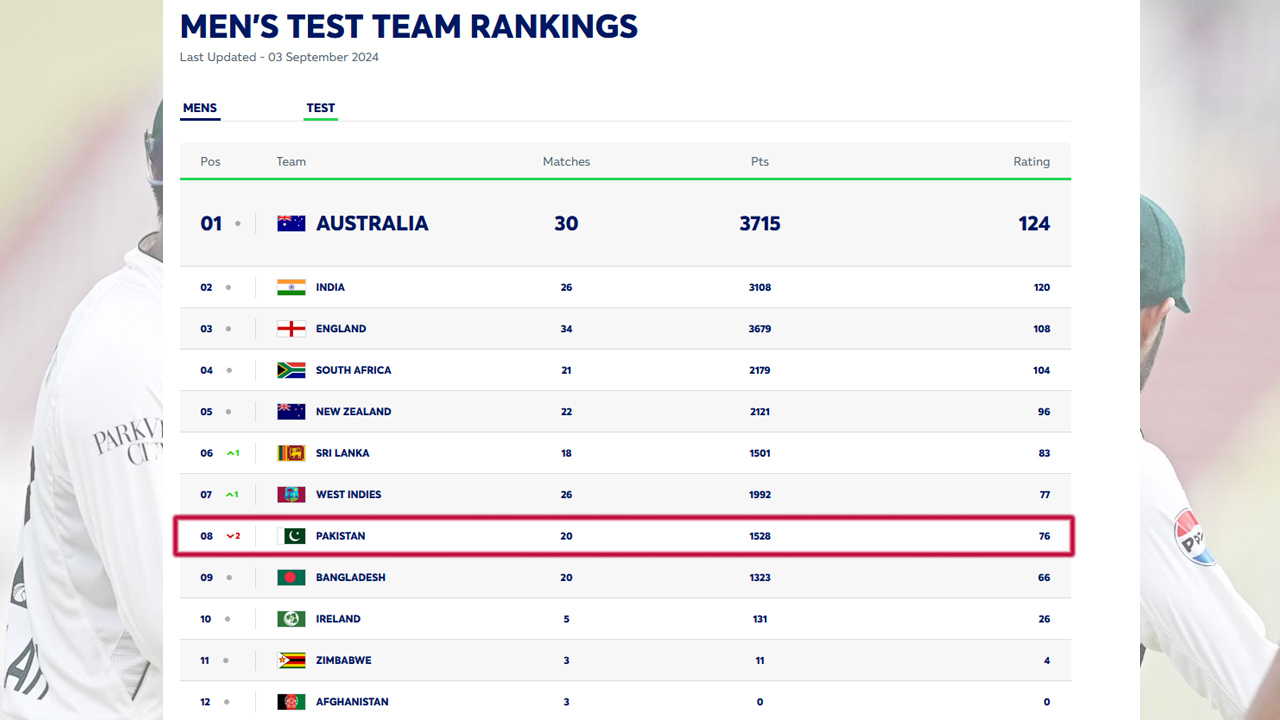Click the England flag icon

(x=291, y=329)
